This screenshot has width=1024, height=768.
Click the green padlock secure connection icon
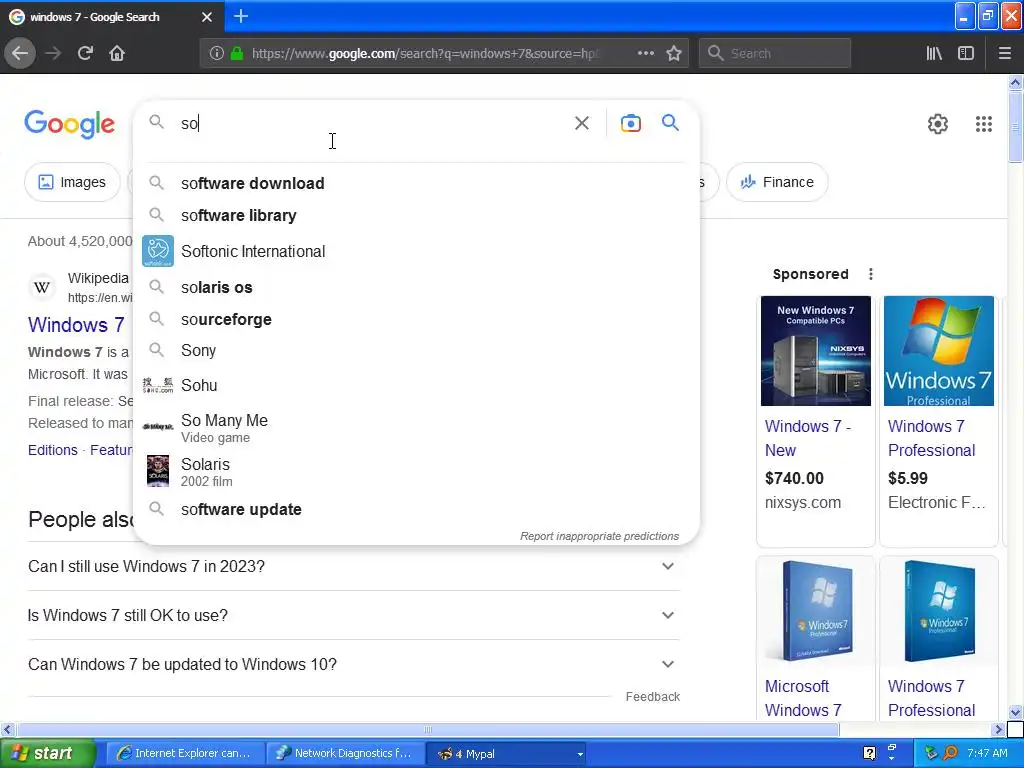click(x=237, y=54)
